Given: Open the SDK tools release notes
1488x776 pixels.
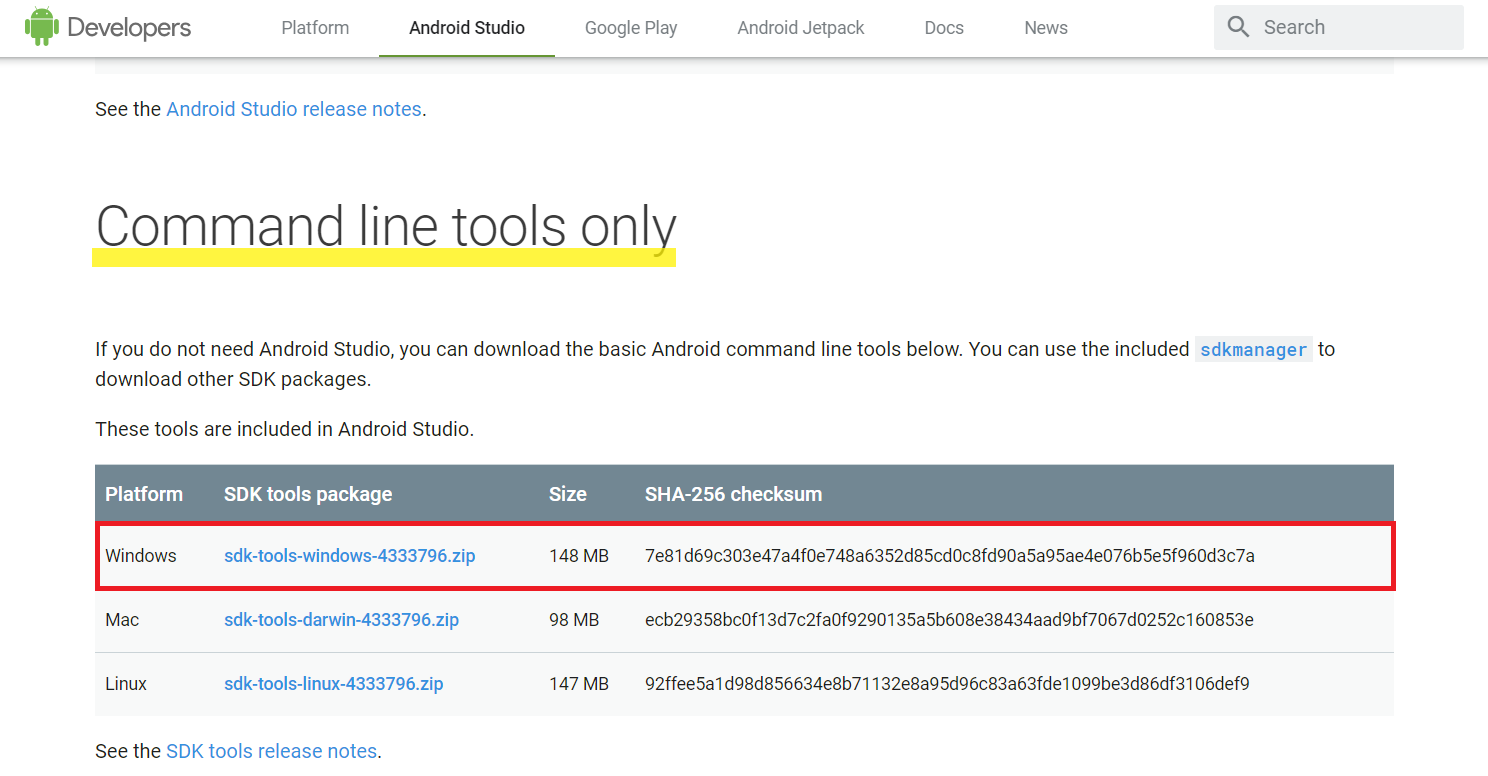Looking at the screenshot, I should pyautogui.click(x=271, y=750).
